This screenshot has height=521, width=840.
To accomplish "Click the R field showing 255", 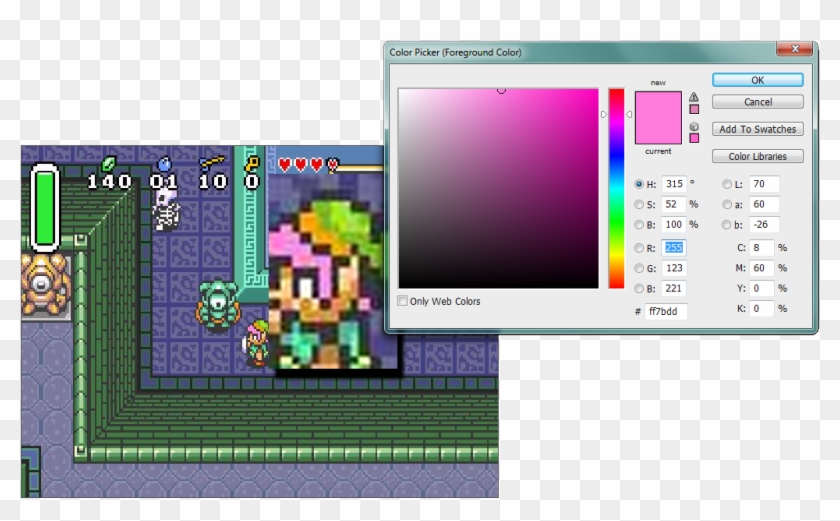I will tap(674, 247).
